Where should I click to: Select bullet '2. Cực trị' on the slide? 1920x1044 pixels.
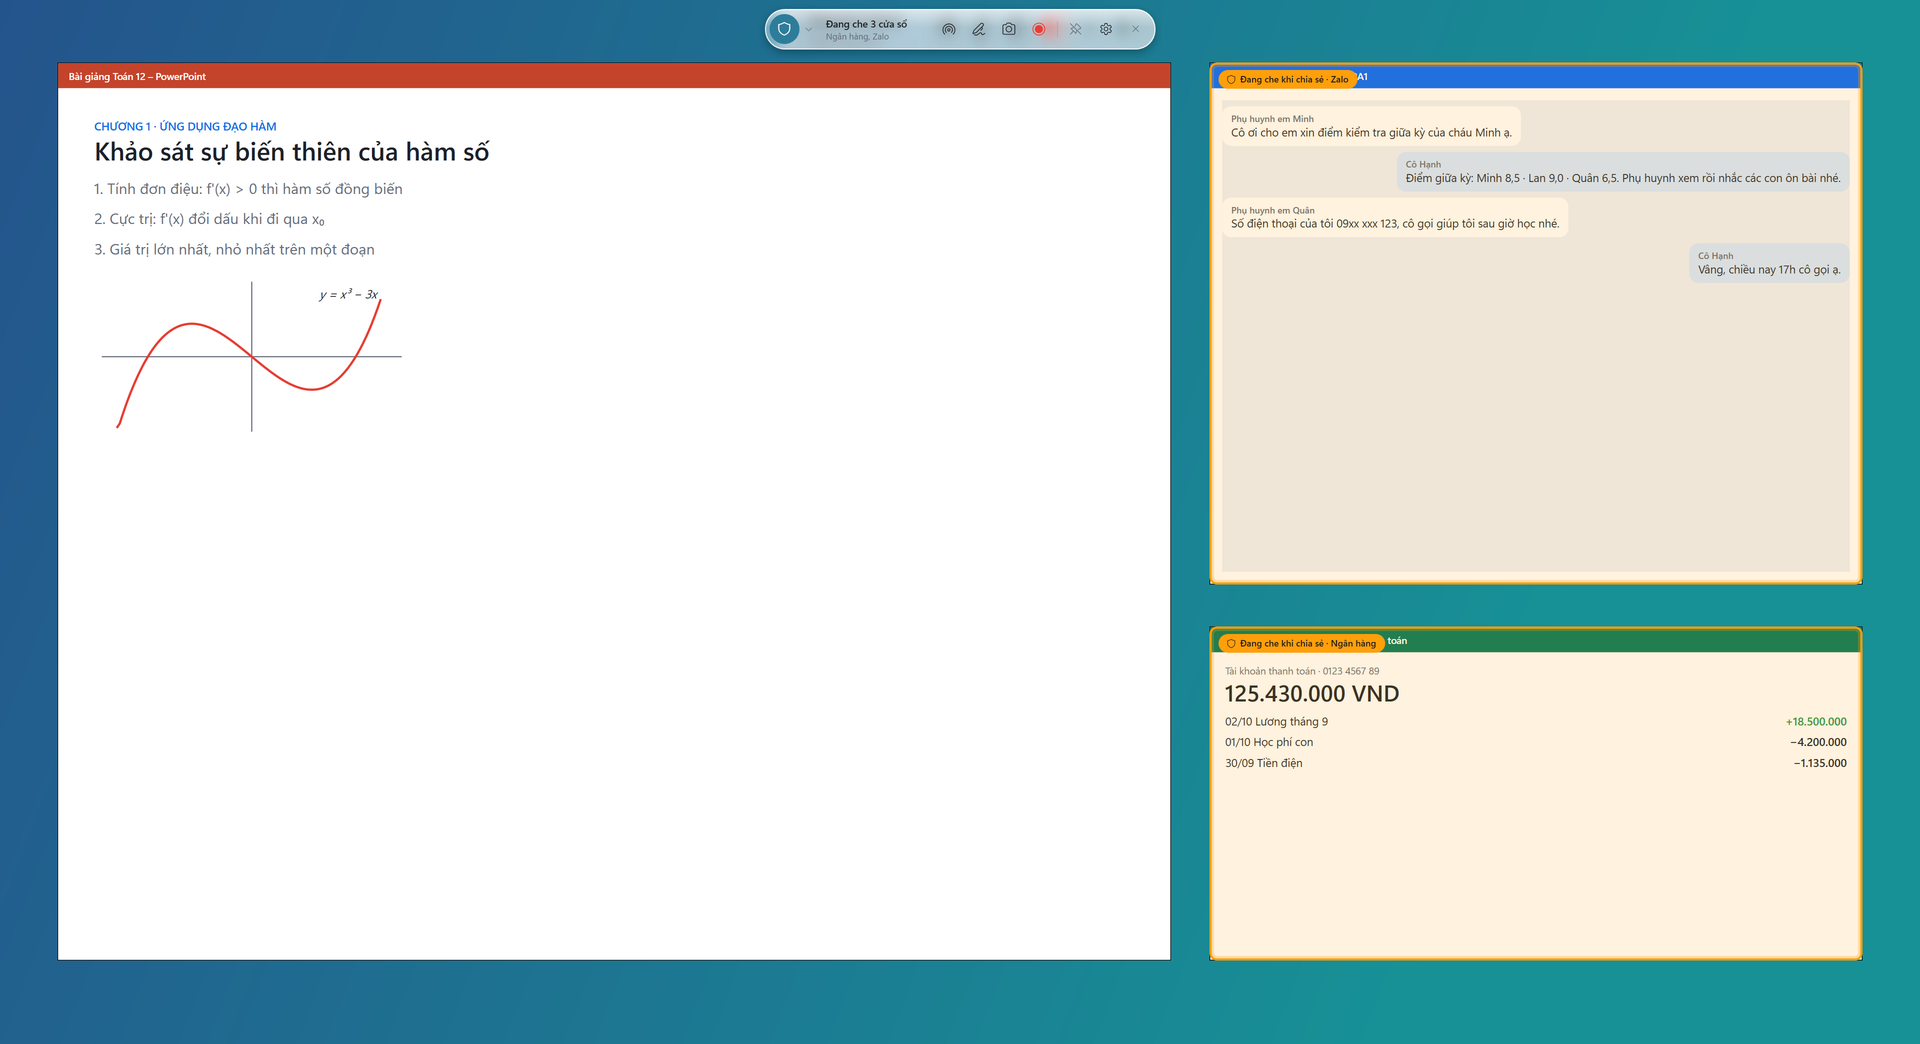(209, 219)
